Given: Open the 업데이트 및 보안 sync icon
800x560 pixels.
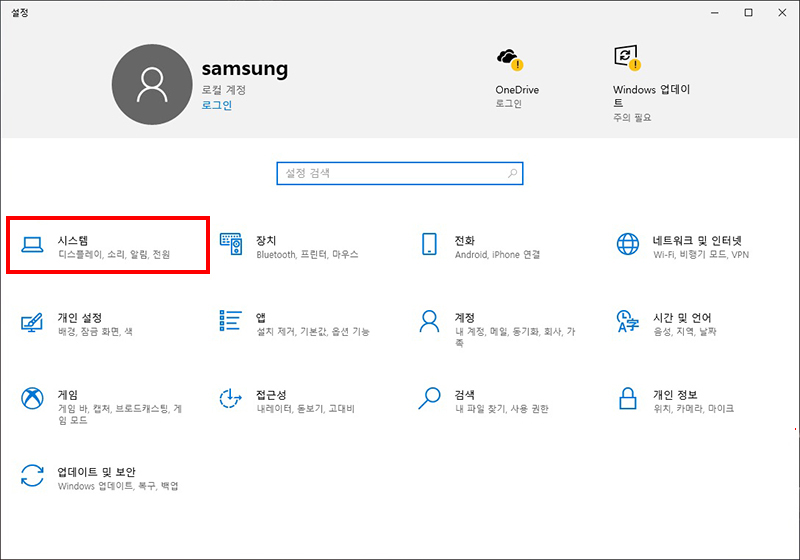Looking at the screenshot, I should (x=32, y=475).
